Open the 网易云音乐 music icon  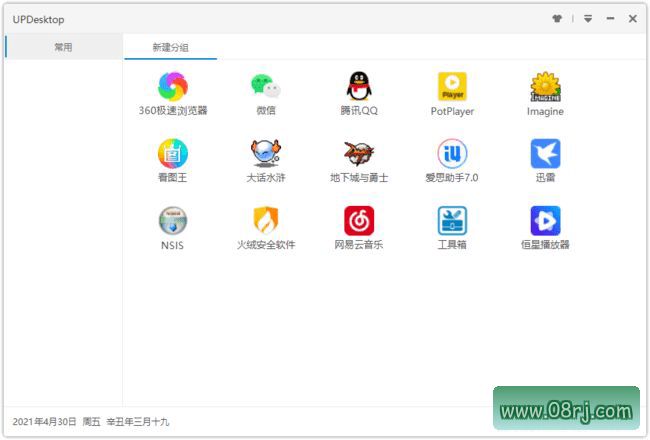coord(359,221)
